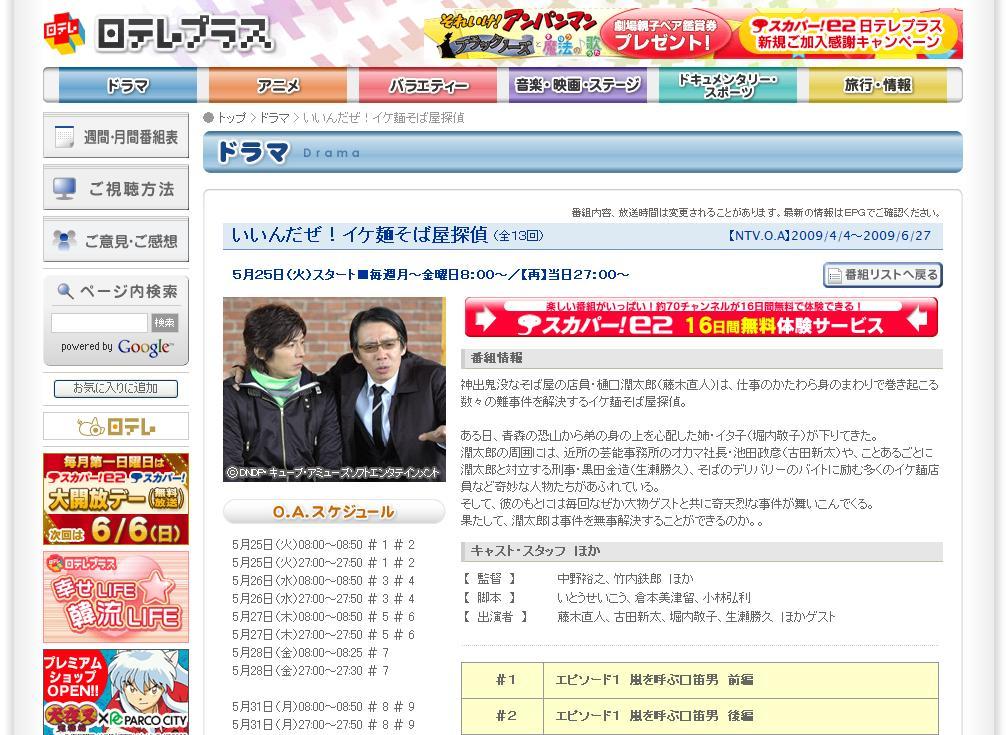Open the 旅行・情報 navigation tab
The height and width of the screenshot is (735, 1006).
878,85
